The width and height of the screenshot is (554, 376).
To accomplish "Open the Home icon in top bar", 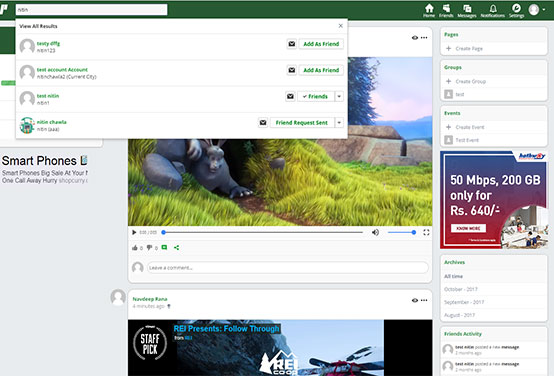I will click(429, 10).
